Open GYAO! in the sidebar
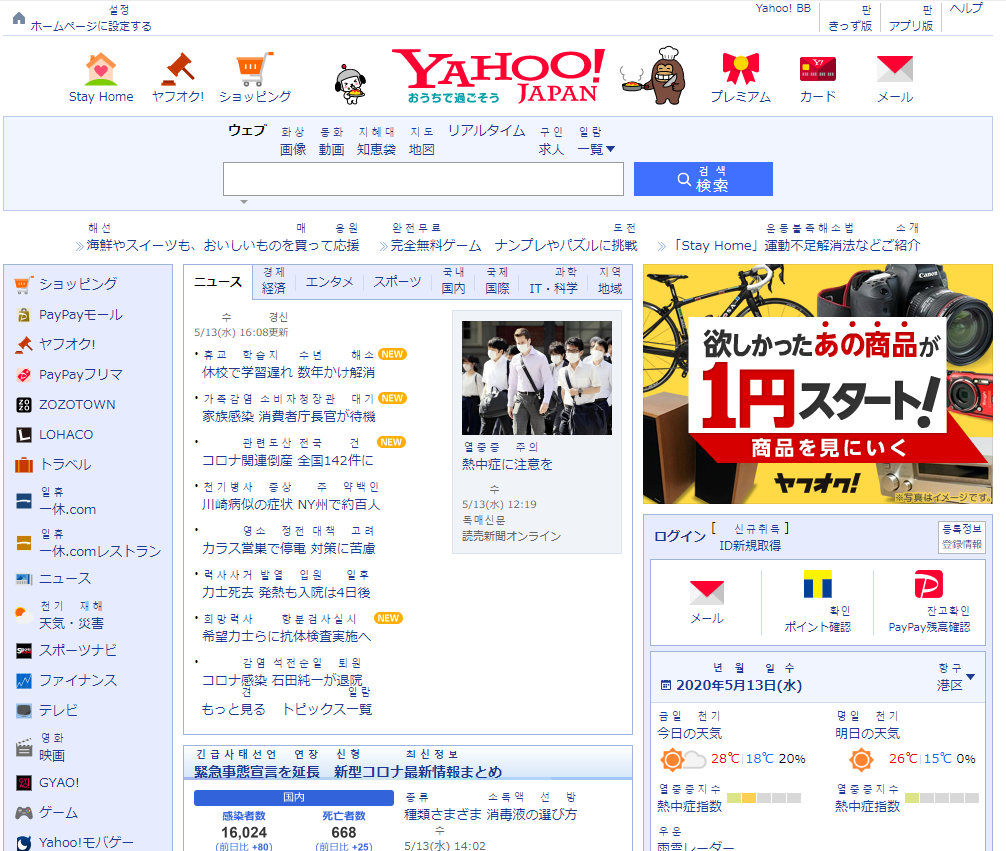Viewport: 1006px width, 851px height. (59, 782)
